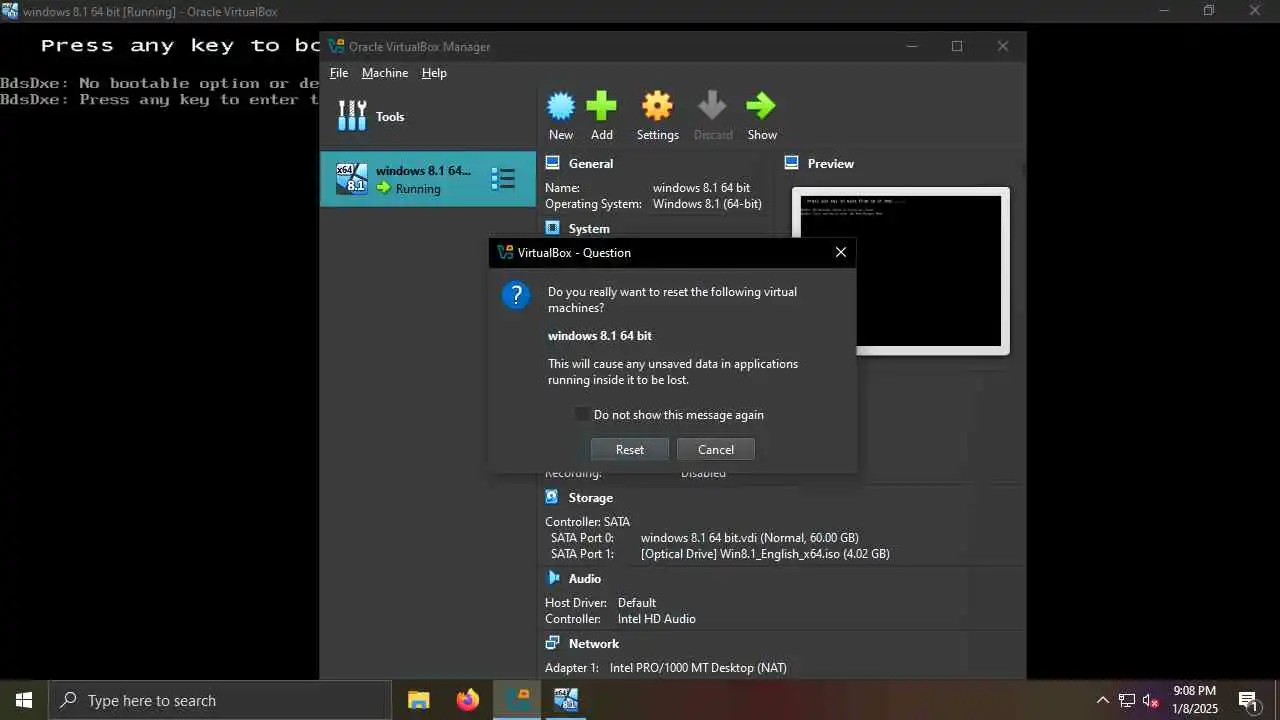The height and width of the screenshot is (720, 1280).
Task: Click the Network section icon
Action: pyautogui.click(x=553, y=643)
